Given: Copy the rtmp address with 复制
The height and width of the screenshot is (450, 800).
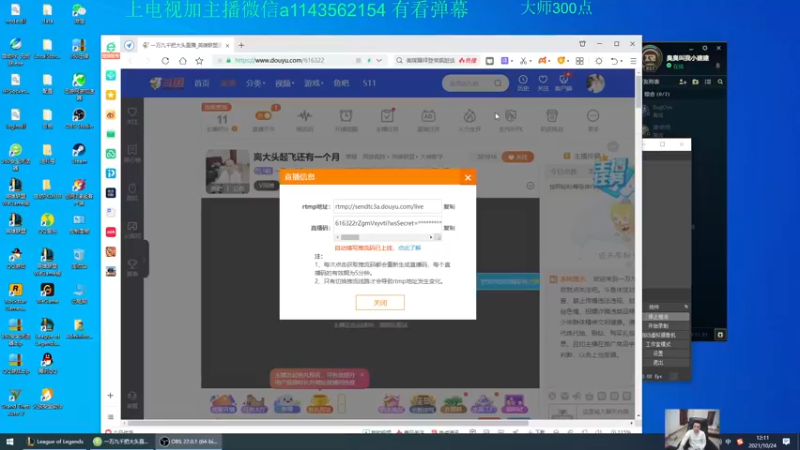Looking at the screenshot, I should tap(449, 207).
